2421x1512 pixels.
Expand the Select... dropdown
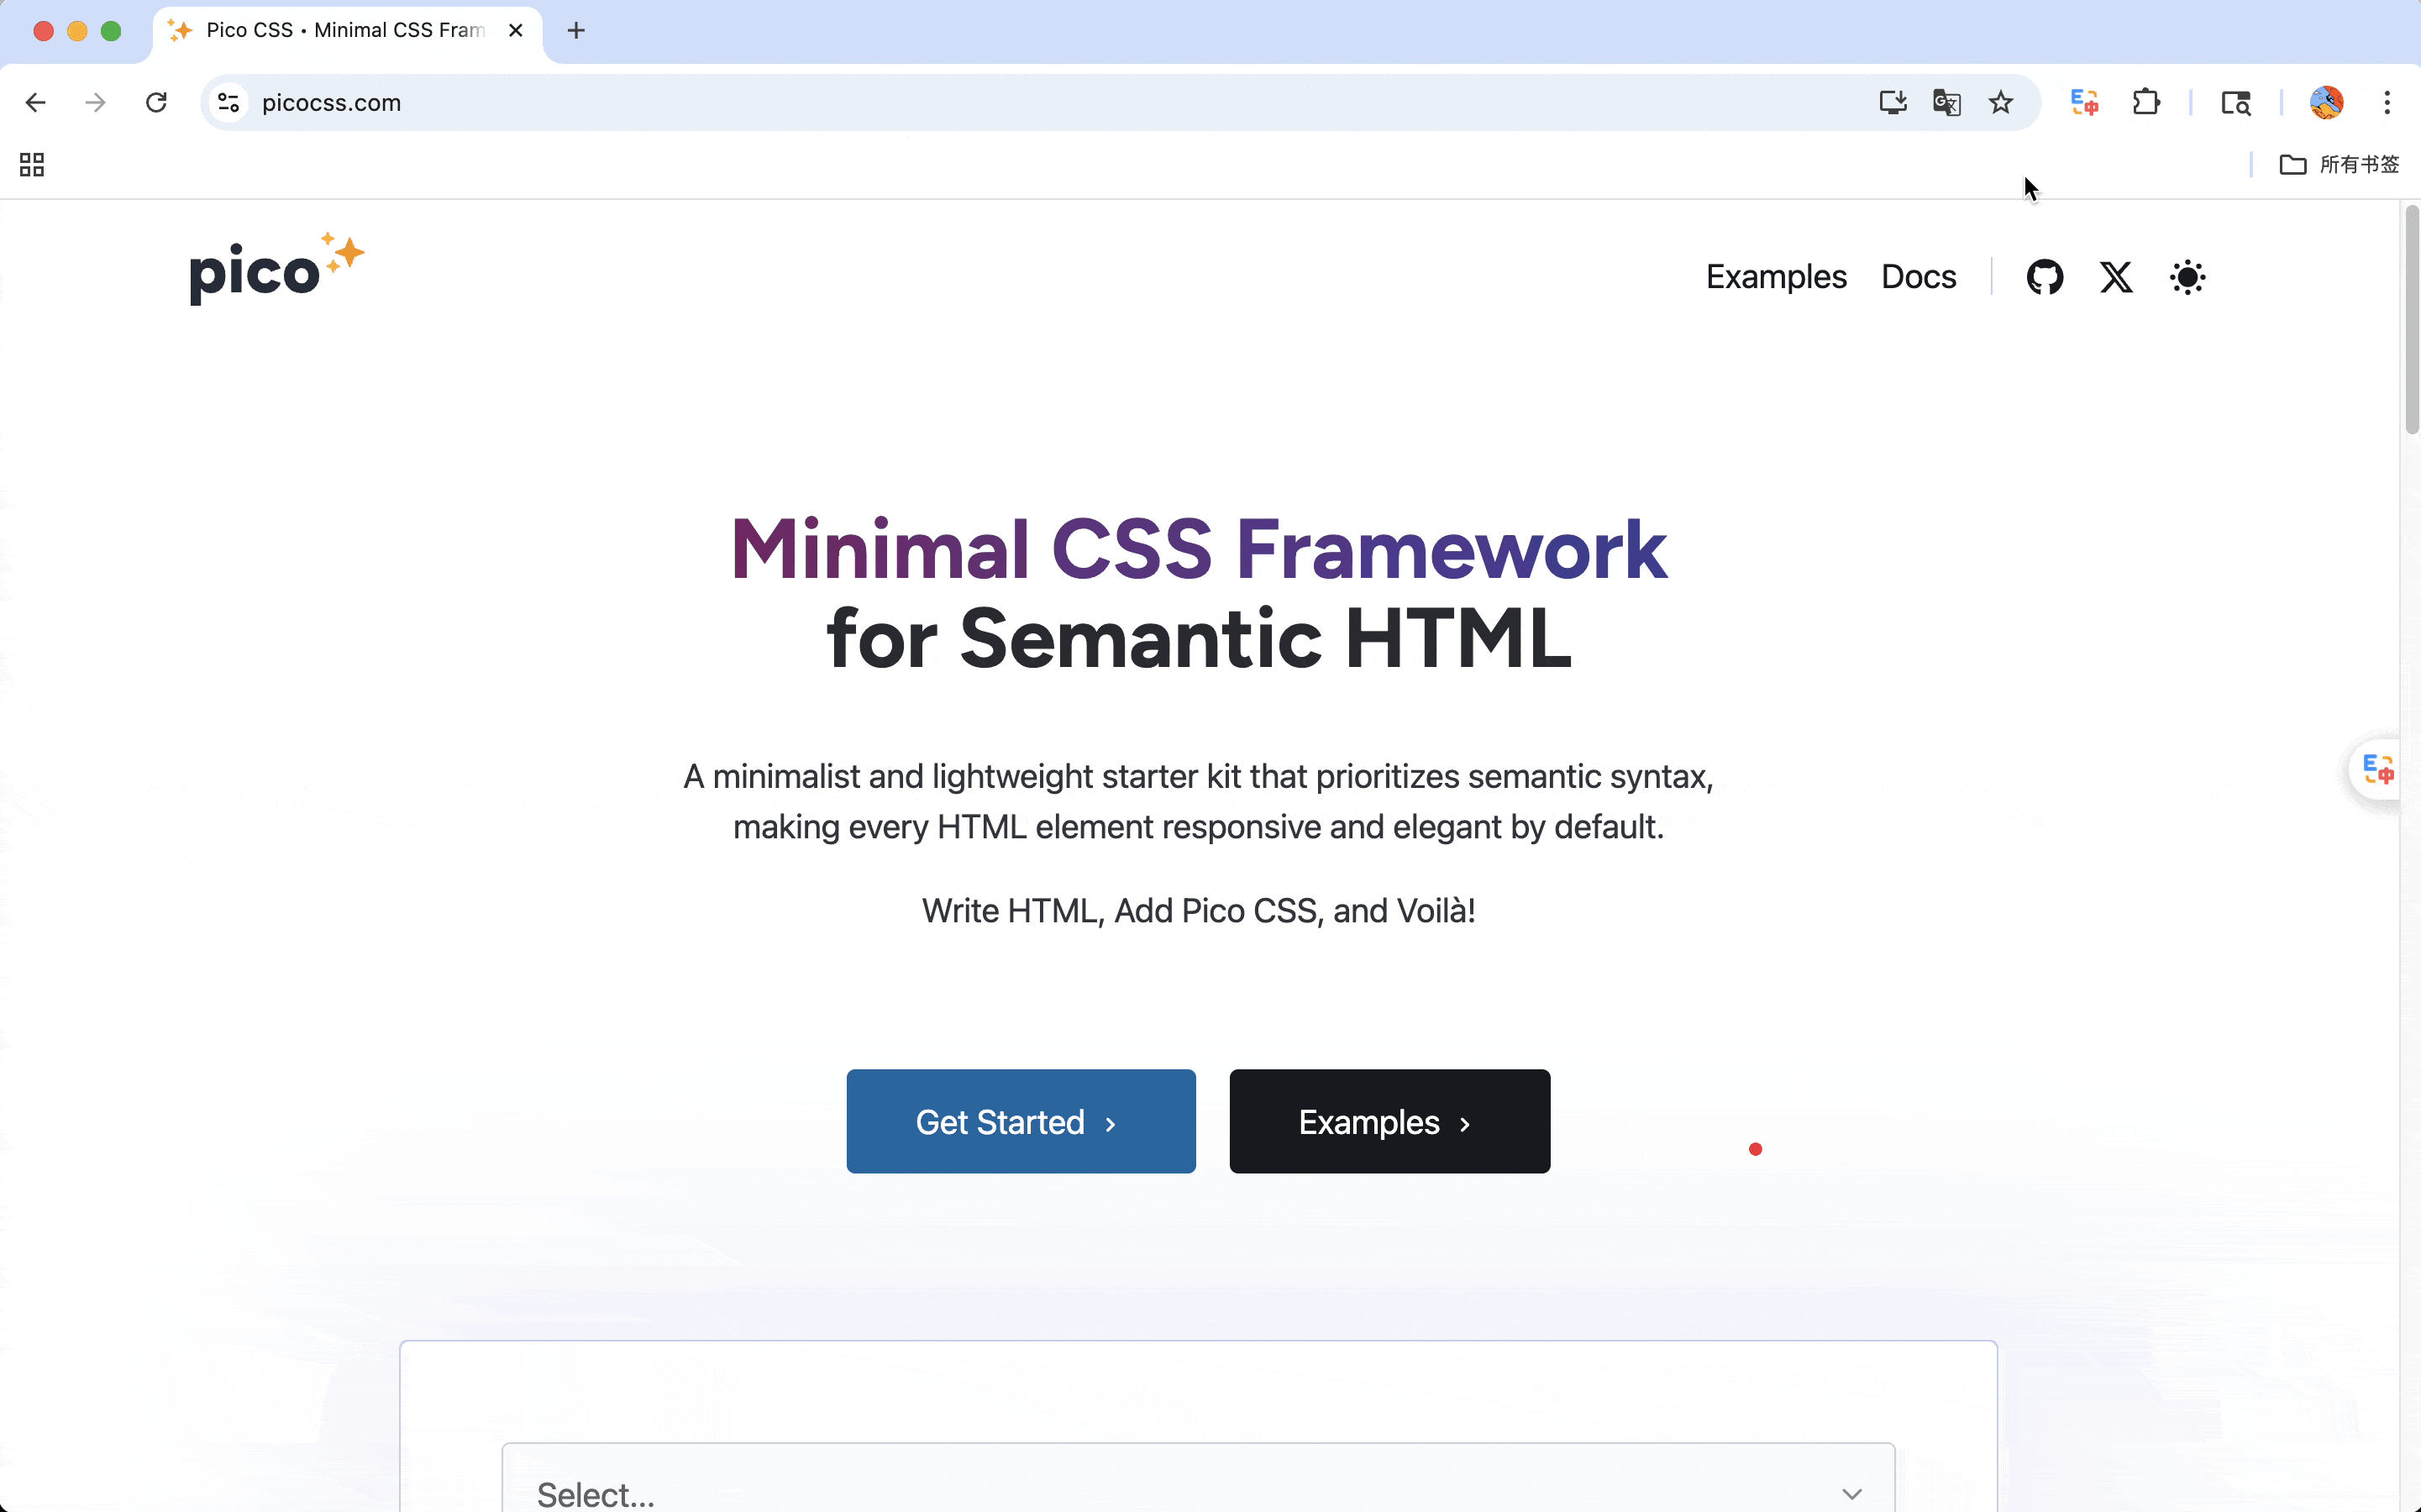tap(1197, 1490)
